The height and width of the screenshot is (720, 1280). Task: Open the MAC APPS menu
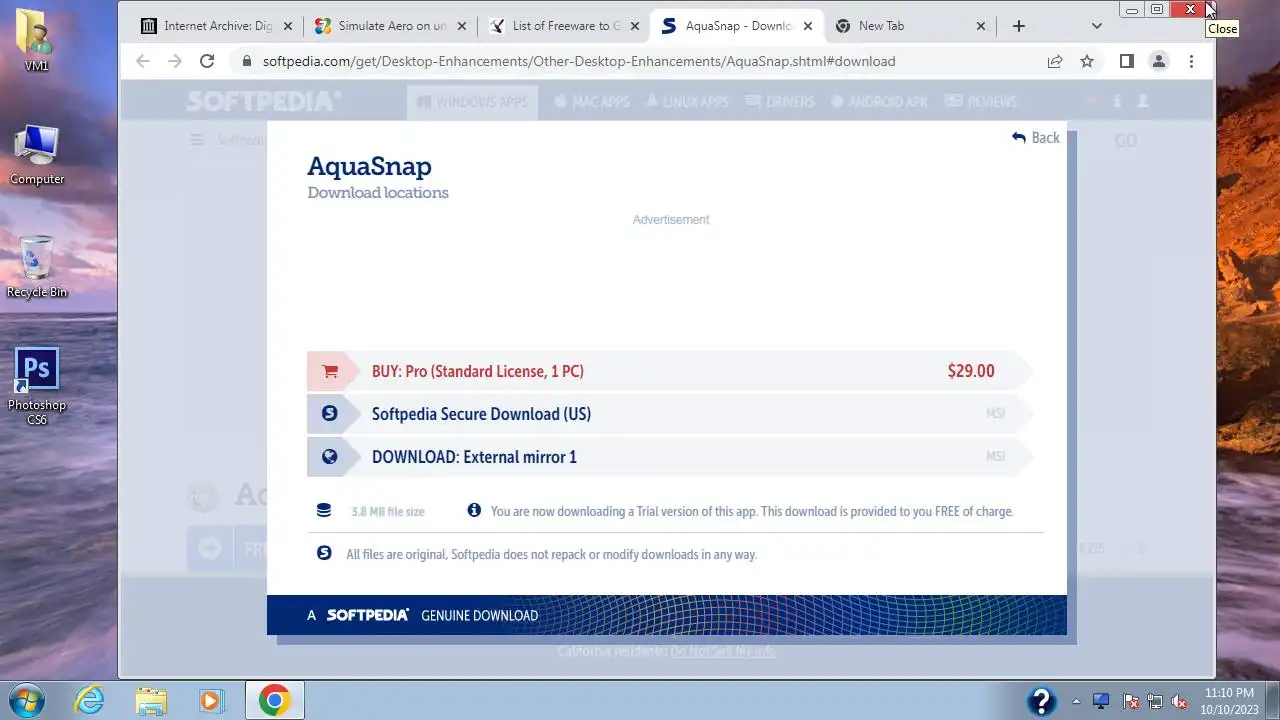click(591, 102)
